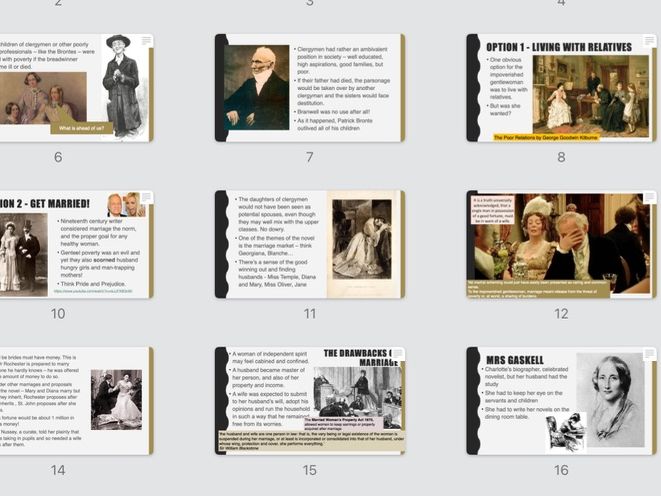
Task: Click slide number label 7
Action: [x=310, y=157]
